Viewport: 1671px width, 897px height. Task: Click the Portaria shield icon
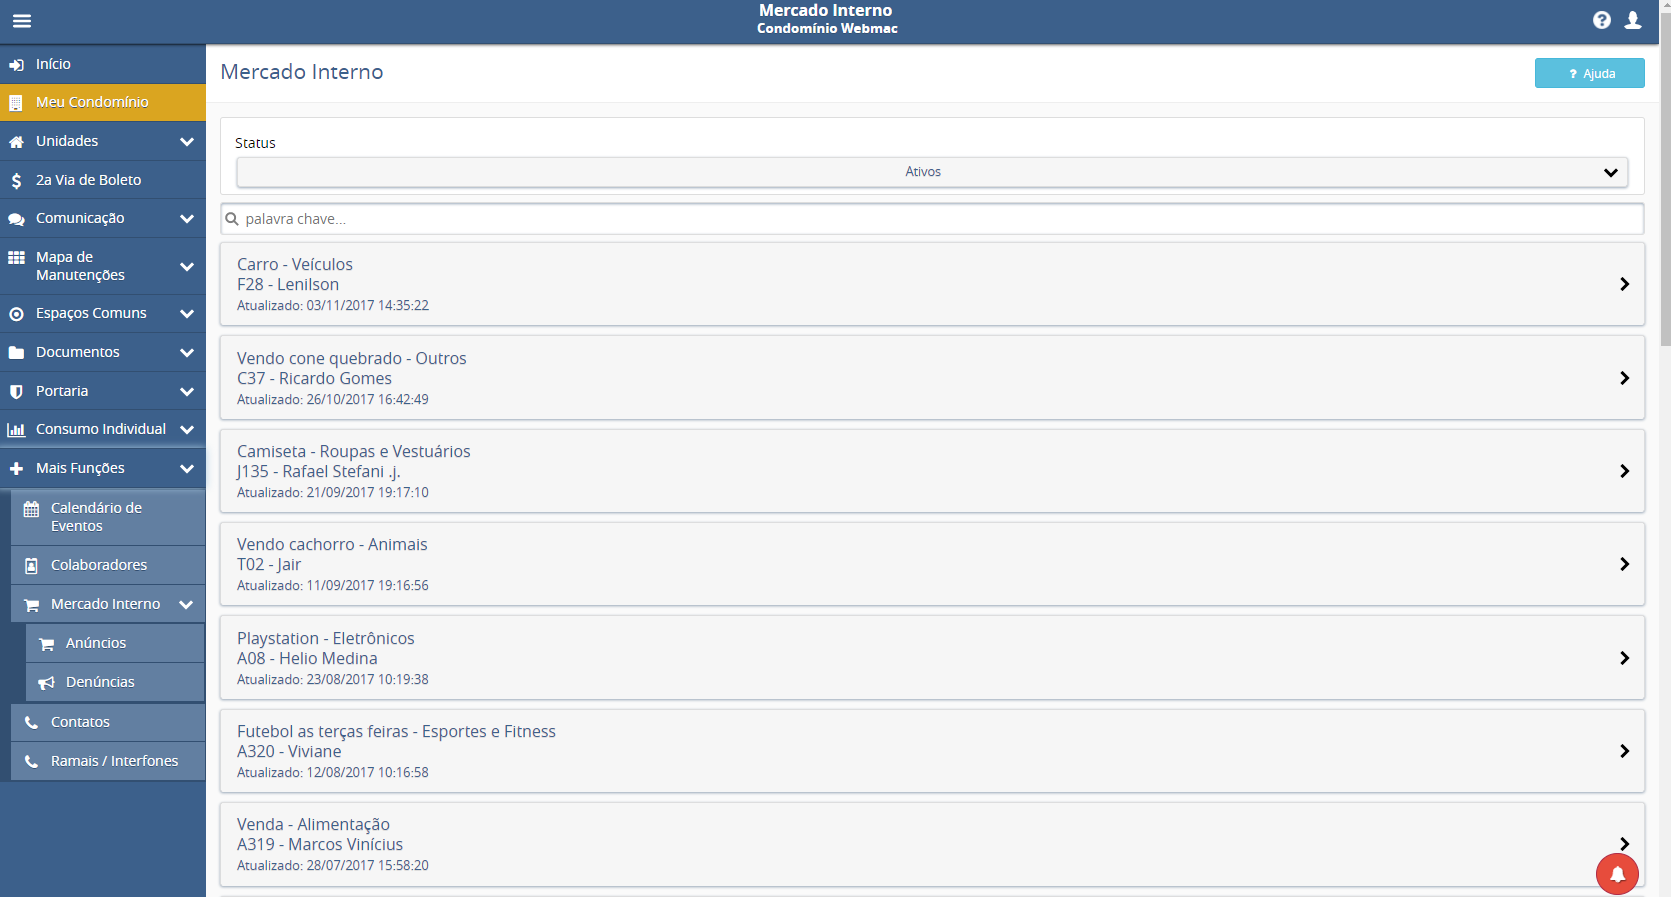[16, 392]
